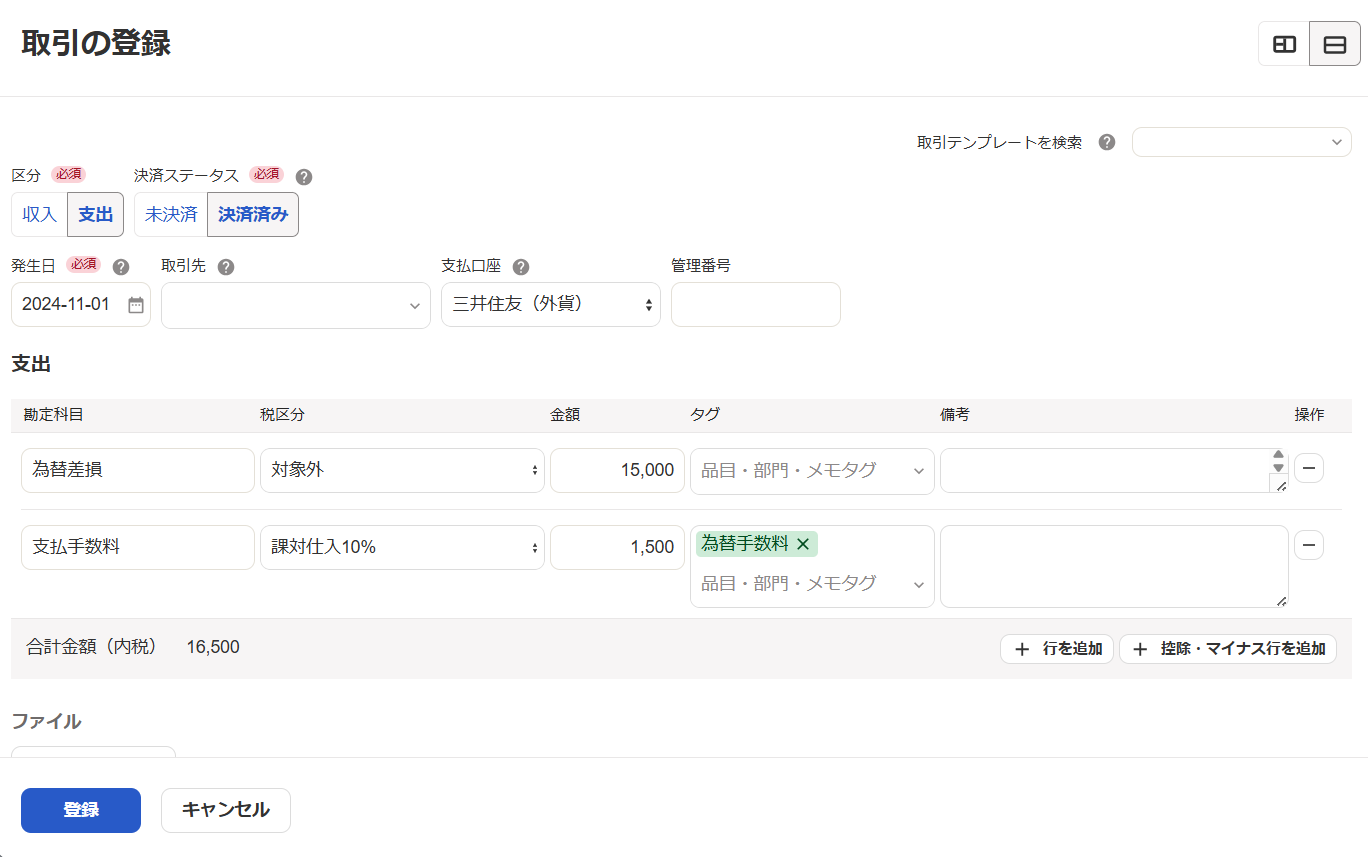Open the calendar picker for 発生日
This screenshot has width=1368, height=857.
point(136,305)
